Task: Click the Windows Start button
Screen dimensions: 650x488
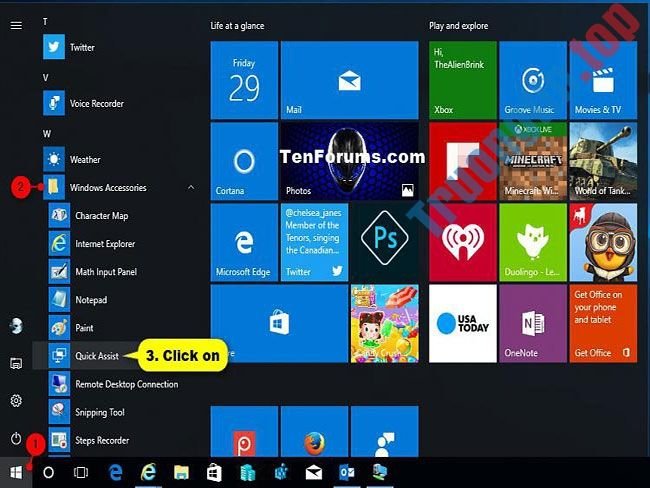Action: pyautogui.click(x=16, y=471)
